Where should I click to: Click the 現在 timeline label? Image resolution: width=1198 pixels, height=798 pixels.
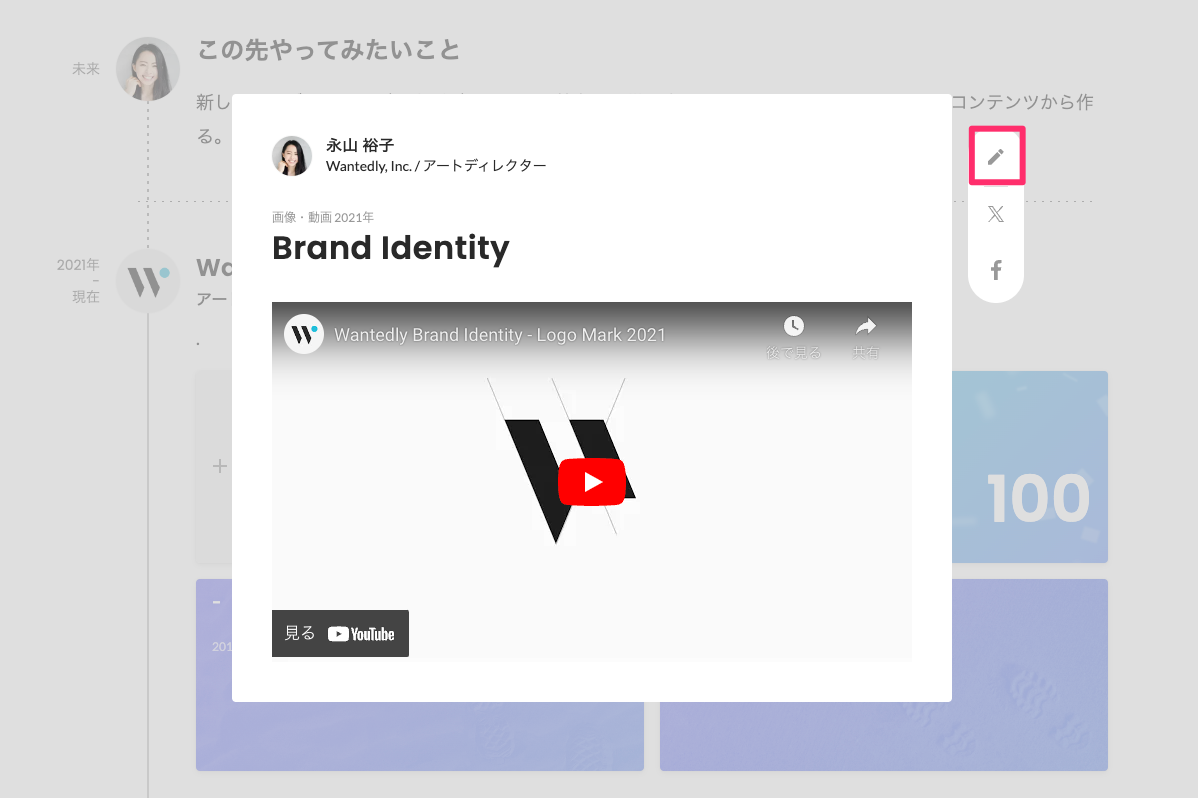pyautogui.click(x=86, y=297)
